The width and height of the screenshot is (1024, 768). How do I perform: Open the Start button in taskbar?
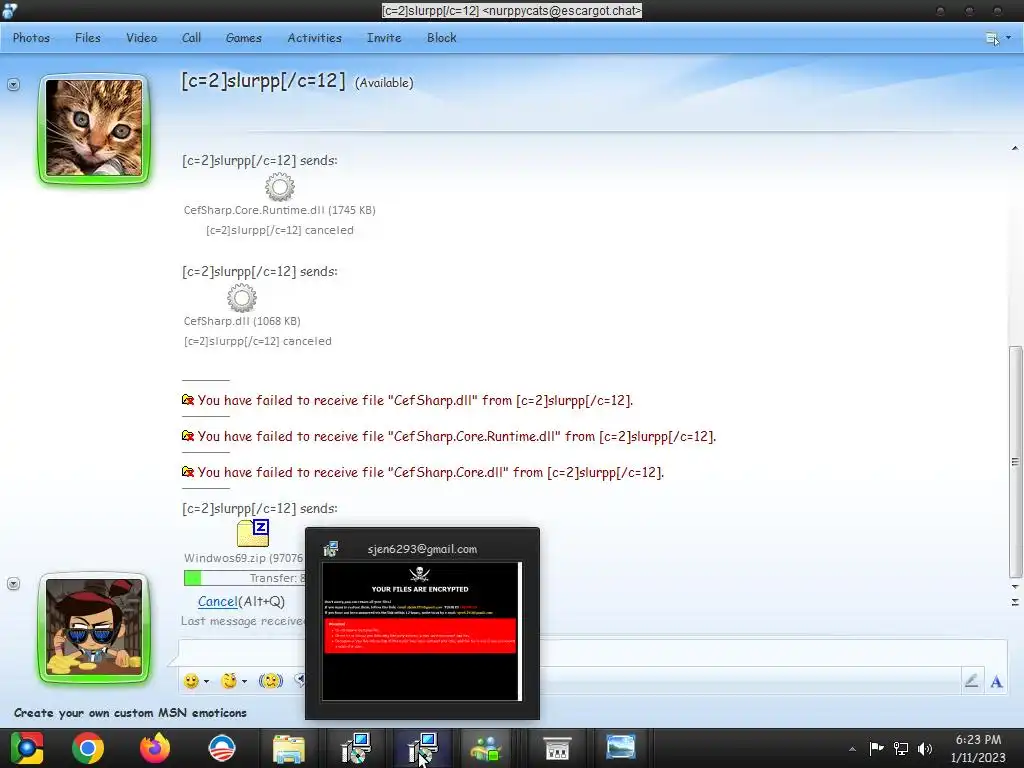point(26,748)
